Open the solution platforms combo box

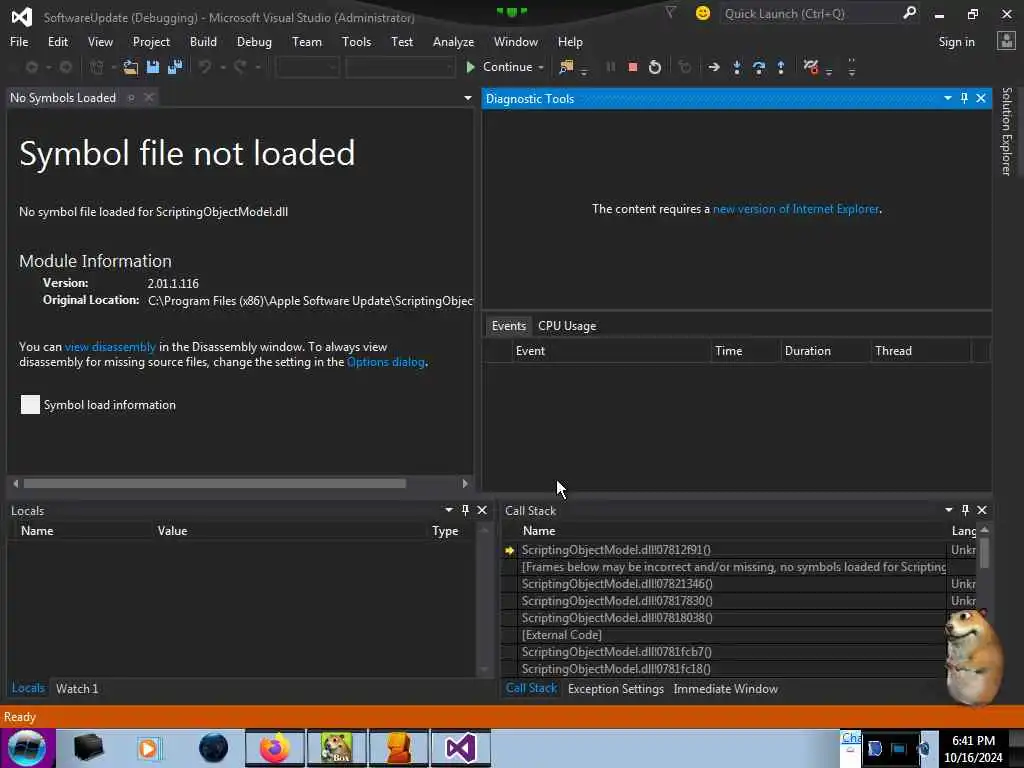tap(400, 67)
